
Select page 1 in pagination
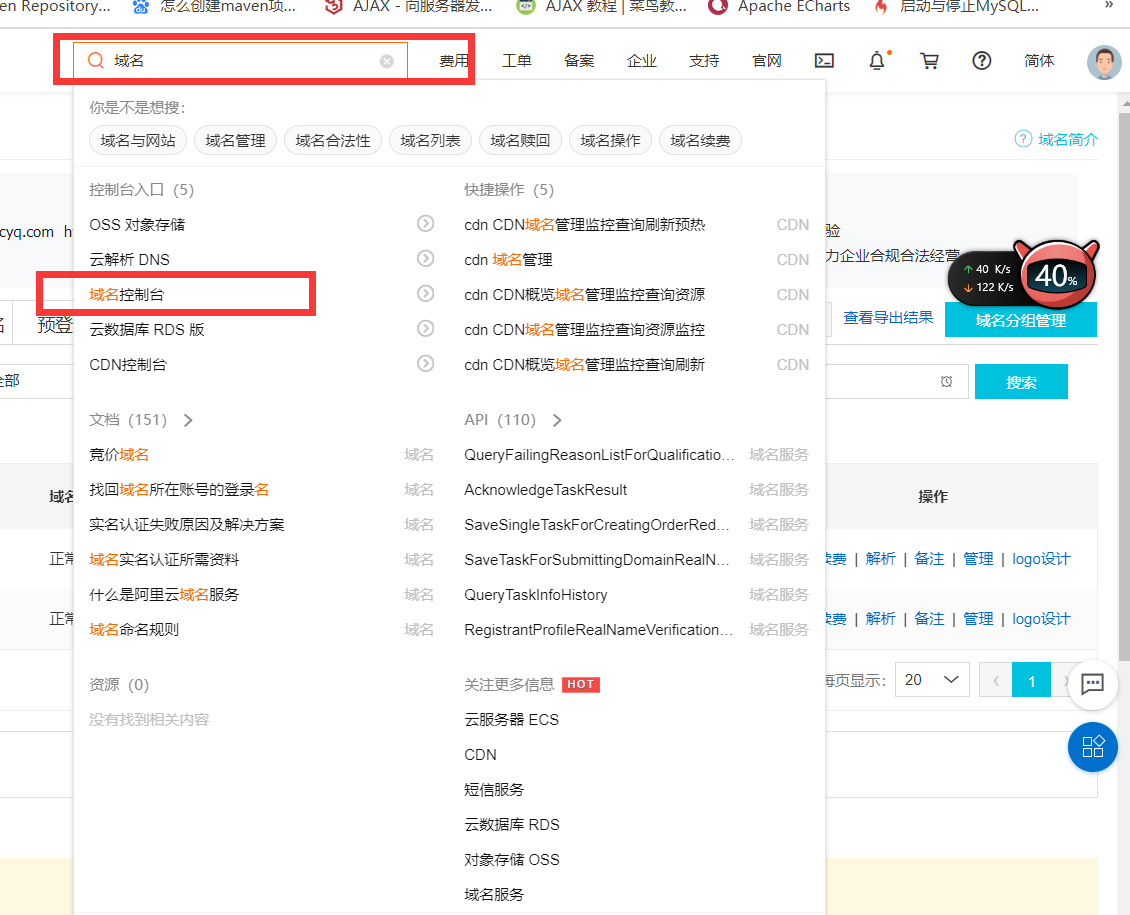[1031, 680]
